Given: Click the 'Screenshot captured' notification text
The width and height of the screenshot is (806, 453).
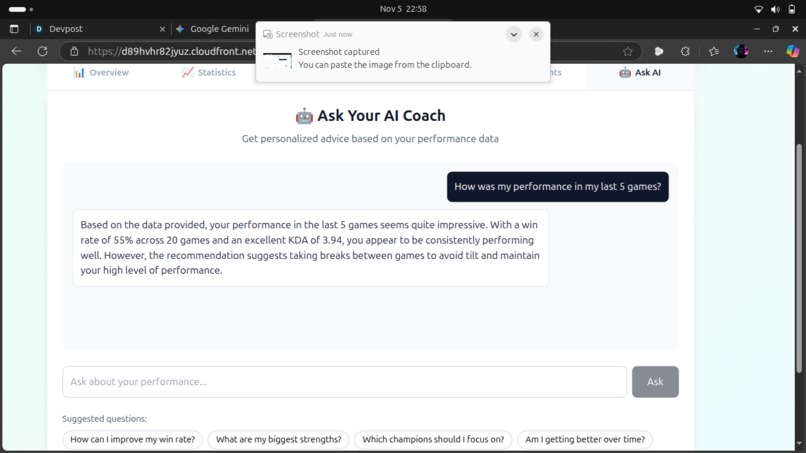Looking at the screenshot, I should (x=339, y=51).
